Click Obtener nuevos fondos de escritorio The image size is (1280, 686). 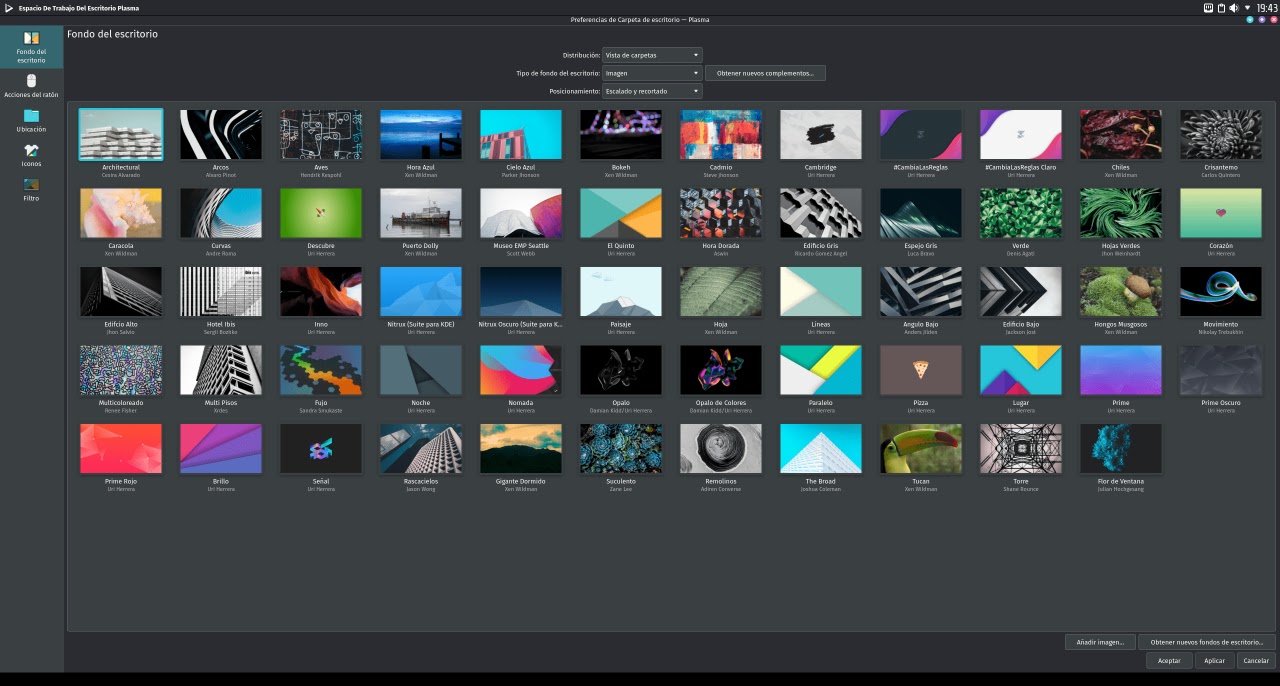[x=1207, y=642]
